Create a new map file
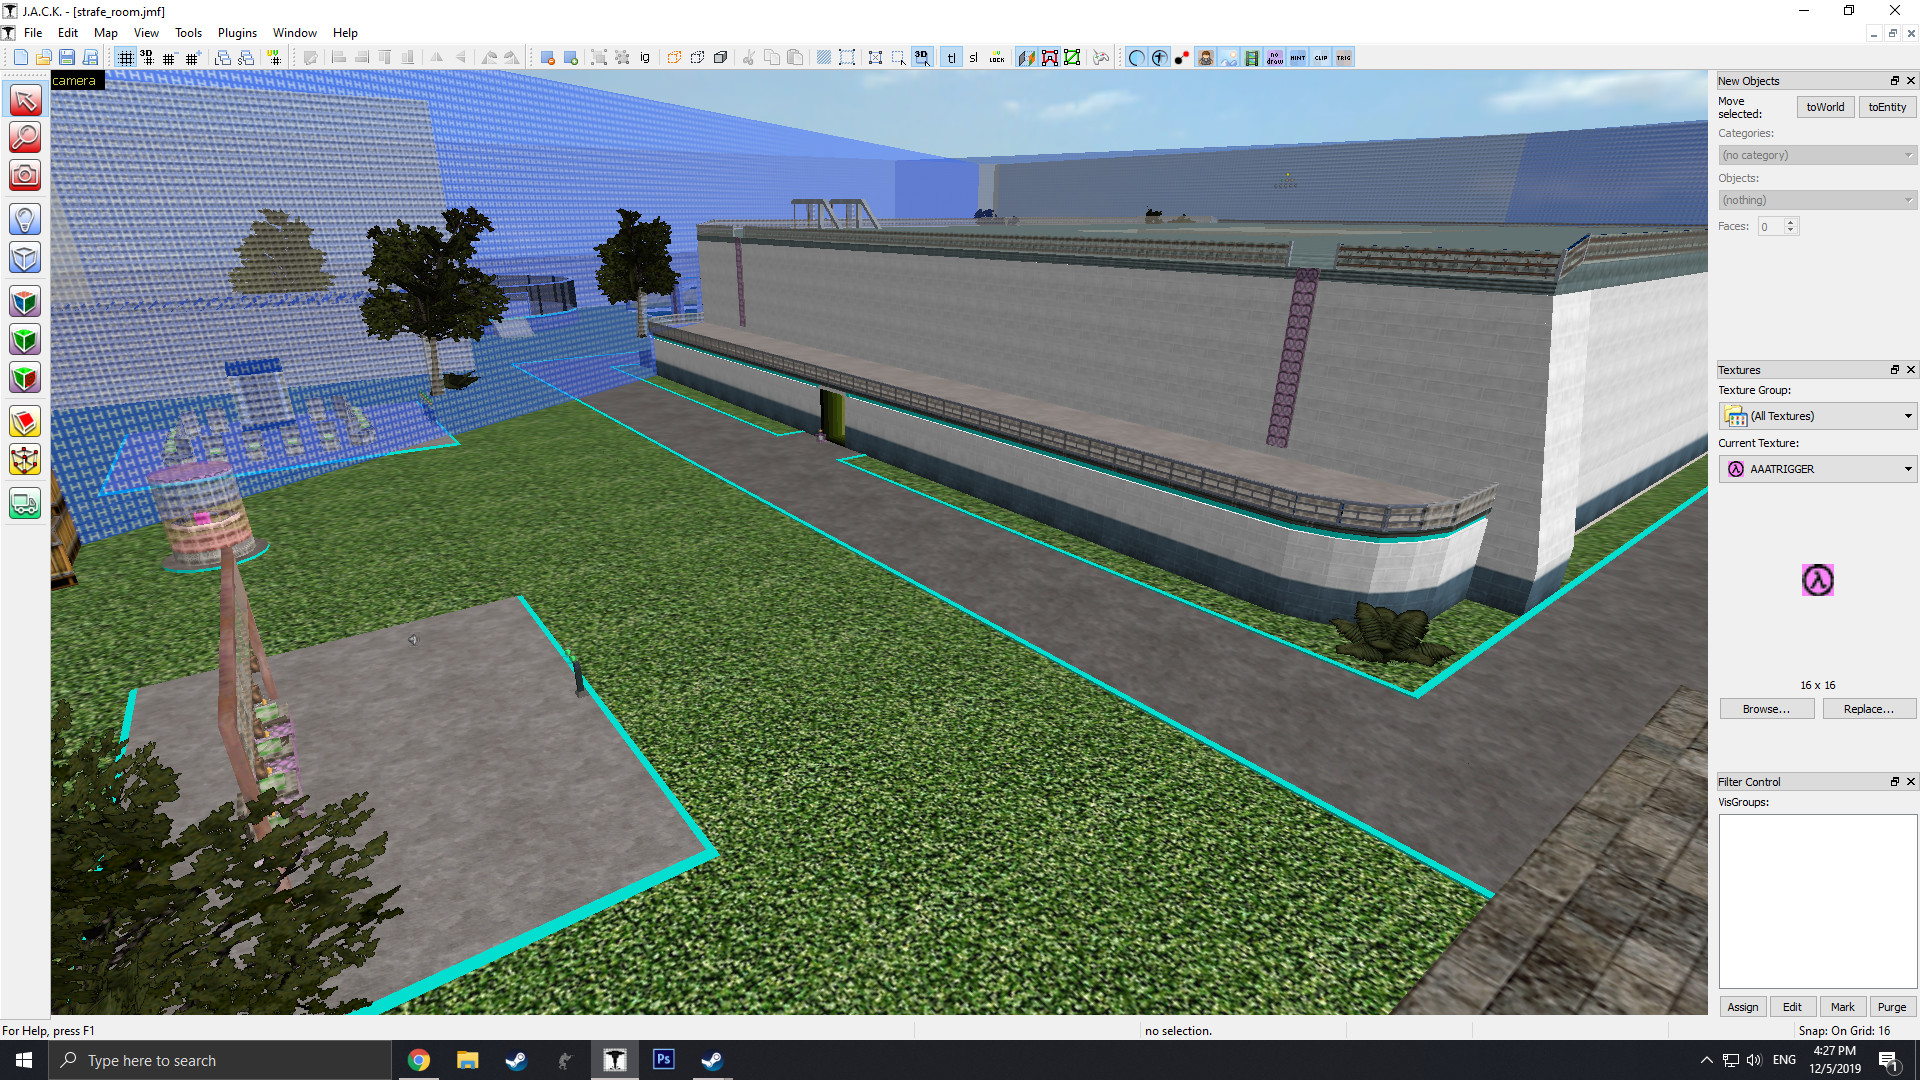This screenshot has width=1920, height=1080. (x=20, y=57)
